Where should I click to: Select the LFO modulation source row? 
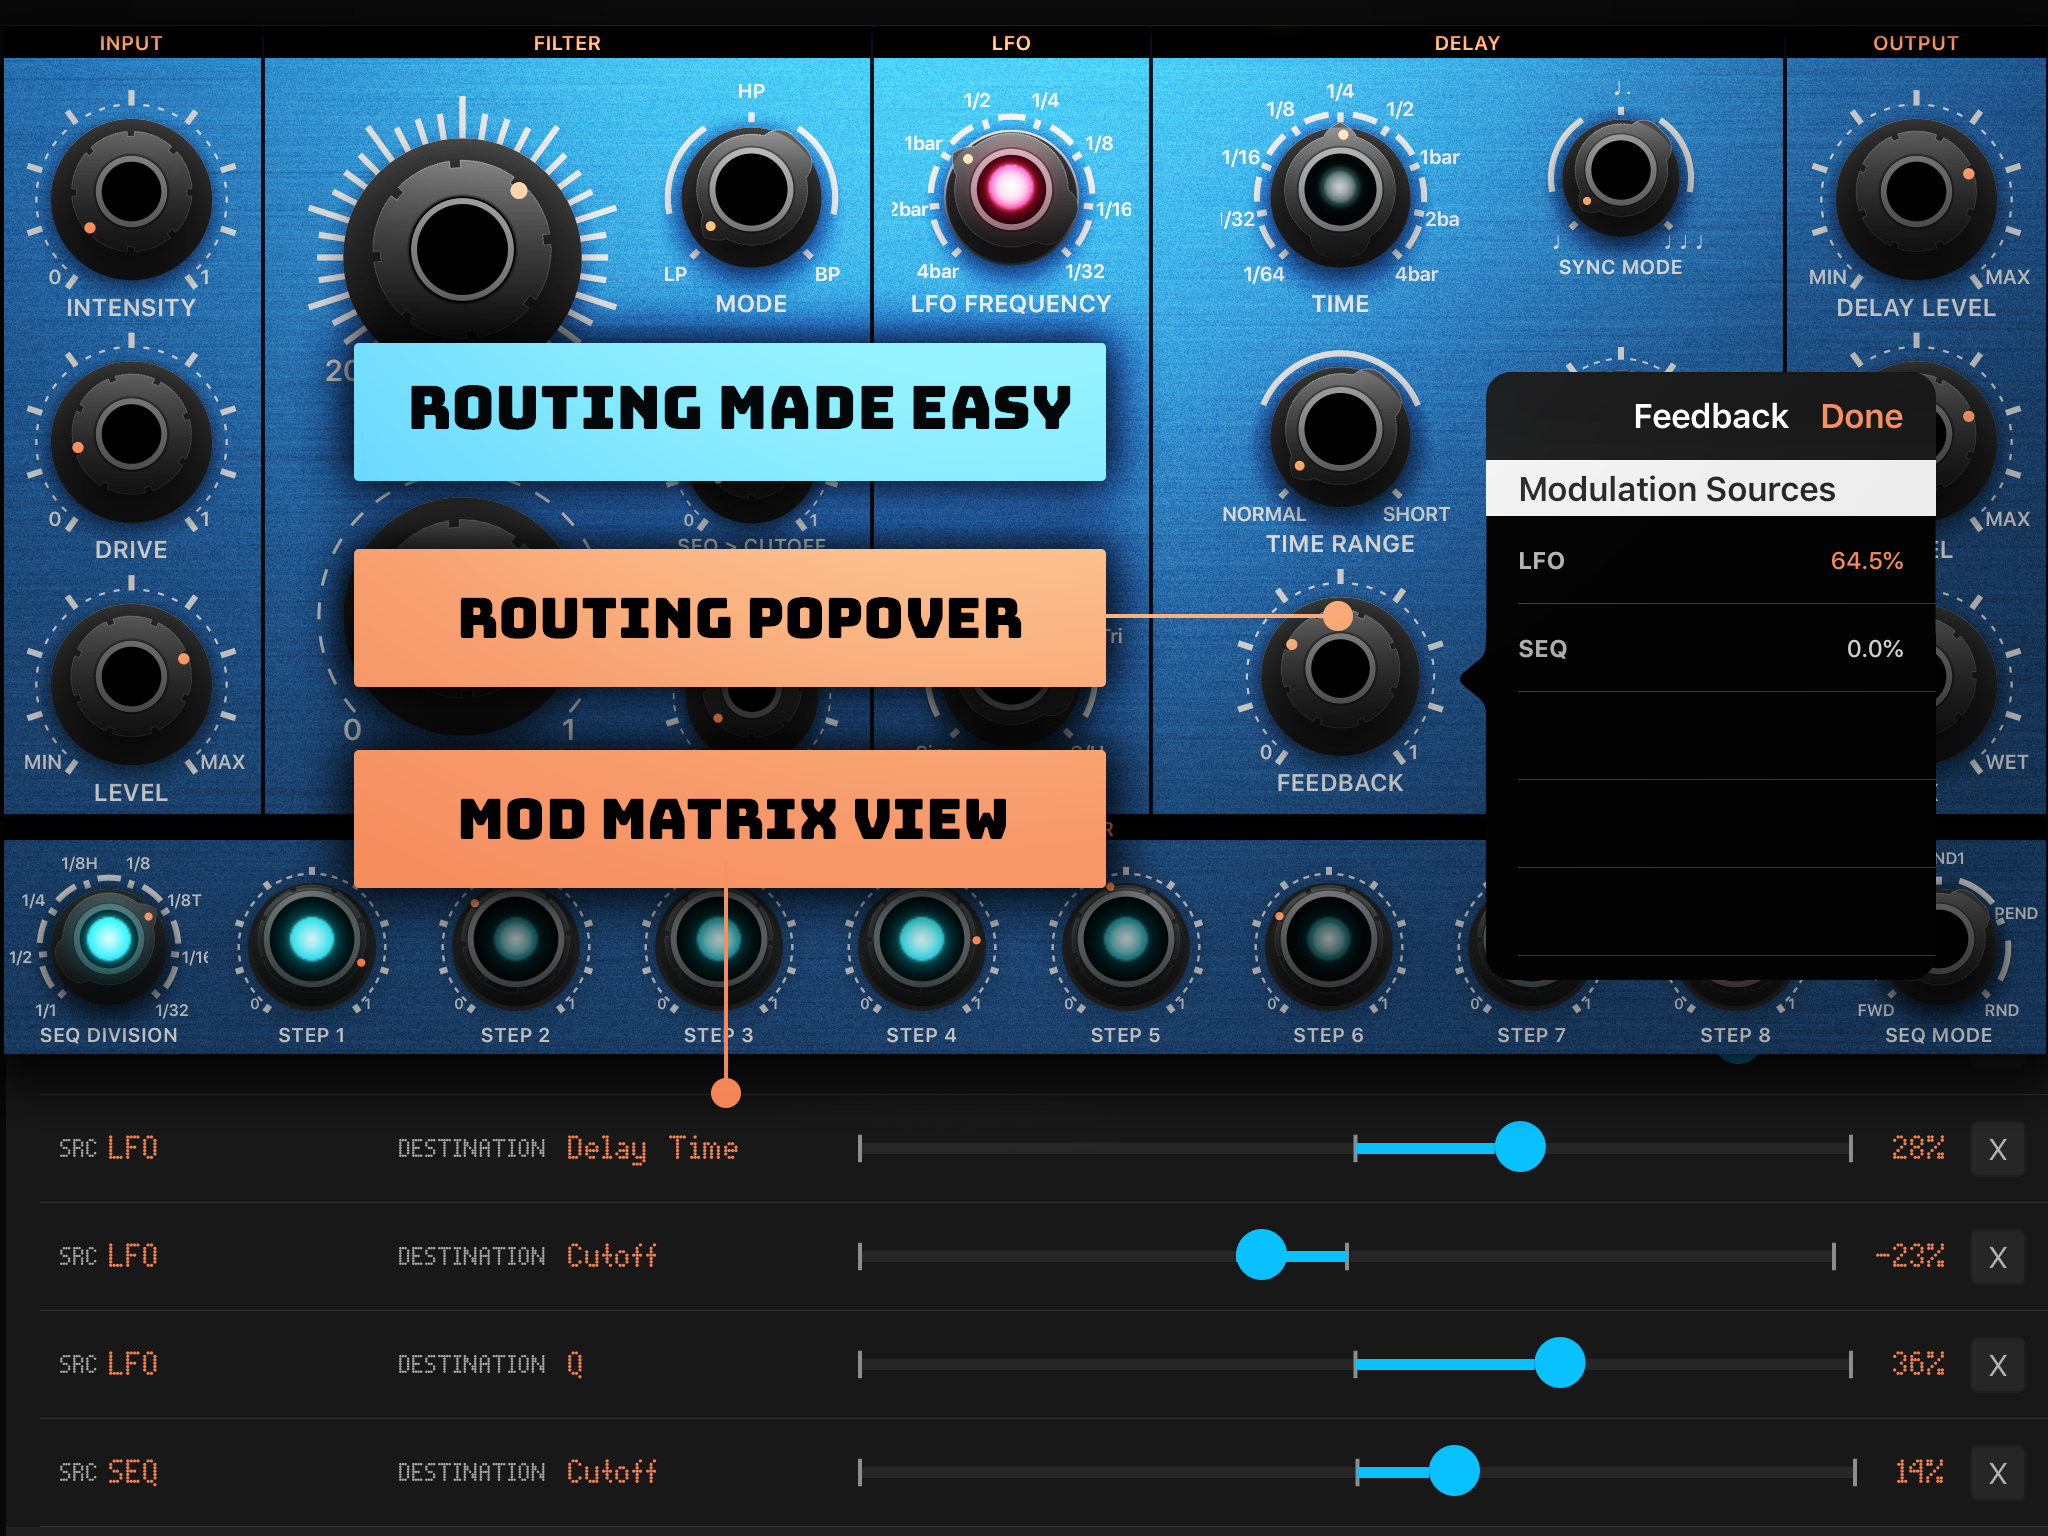coord(1710,560)
